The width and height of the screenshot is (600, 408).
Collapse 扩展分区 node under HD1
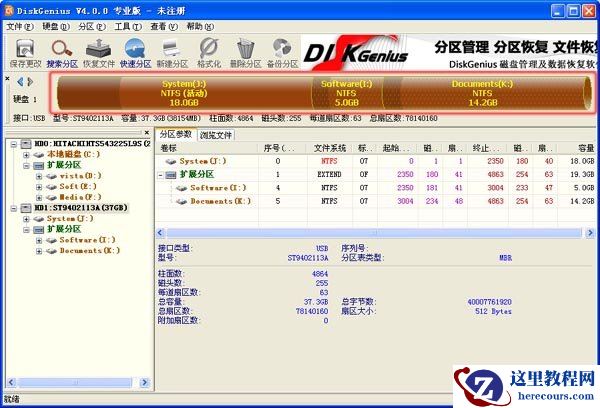pyautogui.click(x=26, y=230)
